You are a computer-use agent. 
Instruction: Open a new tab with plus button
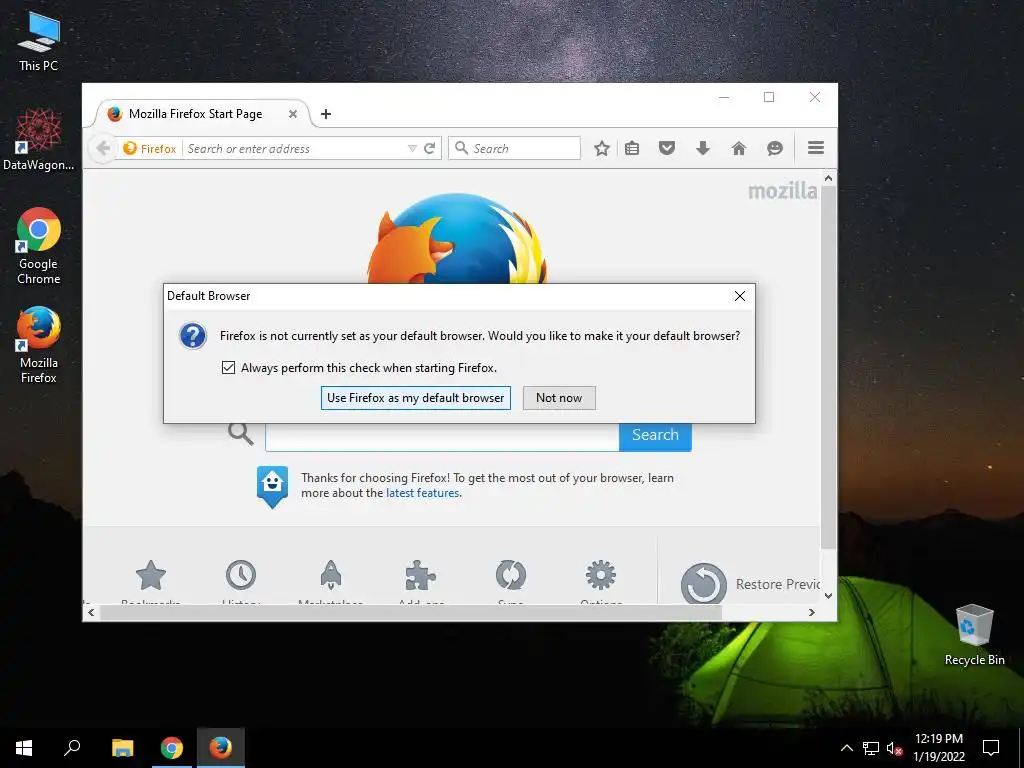326,114
